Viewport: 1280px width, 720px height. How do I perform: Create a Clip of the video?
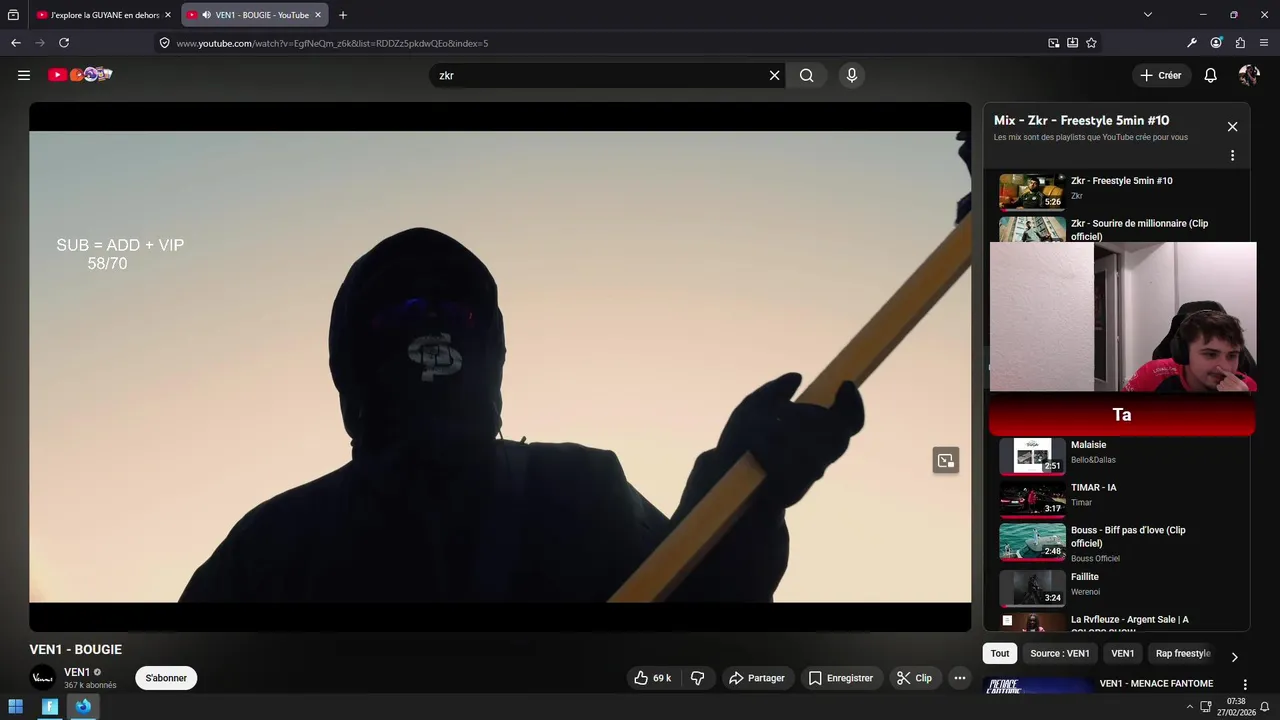(x=914, y=678)
